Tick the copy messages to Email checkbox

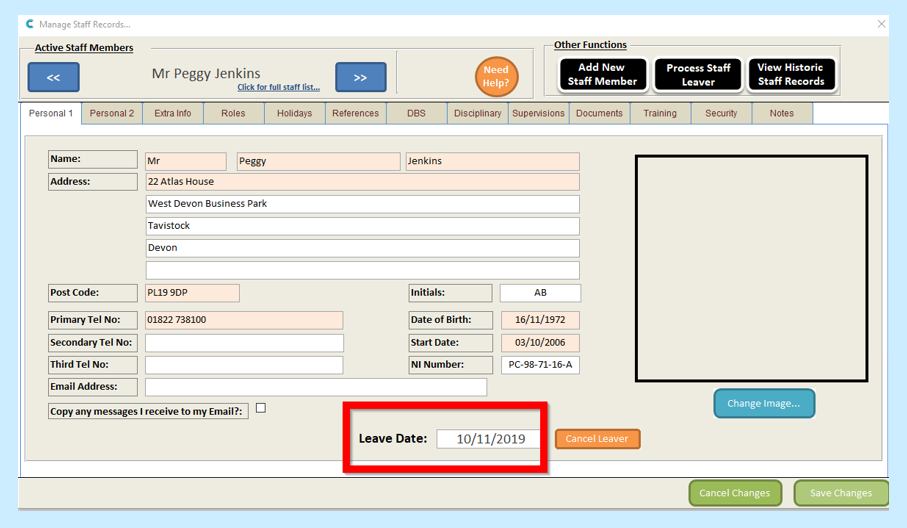coord(261,408)
